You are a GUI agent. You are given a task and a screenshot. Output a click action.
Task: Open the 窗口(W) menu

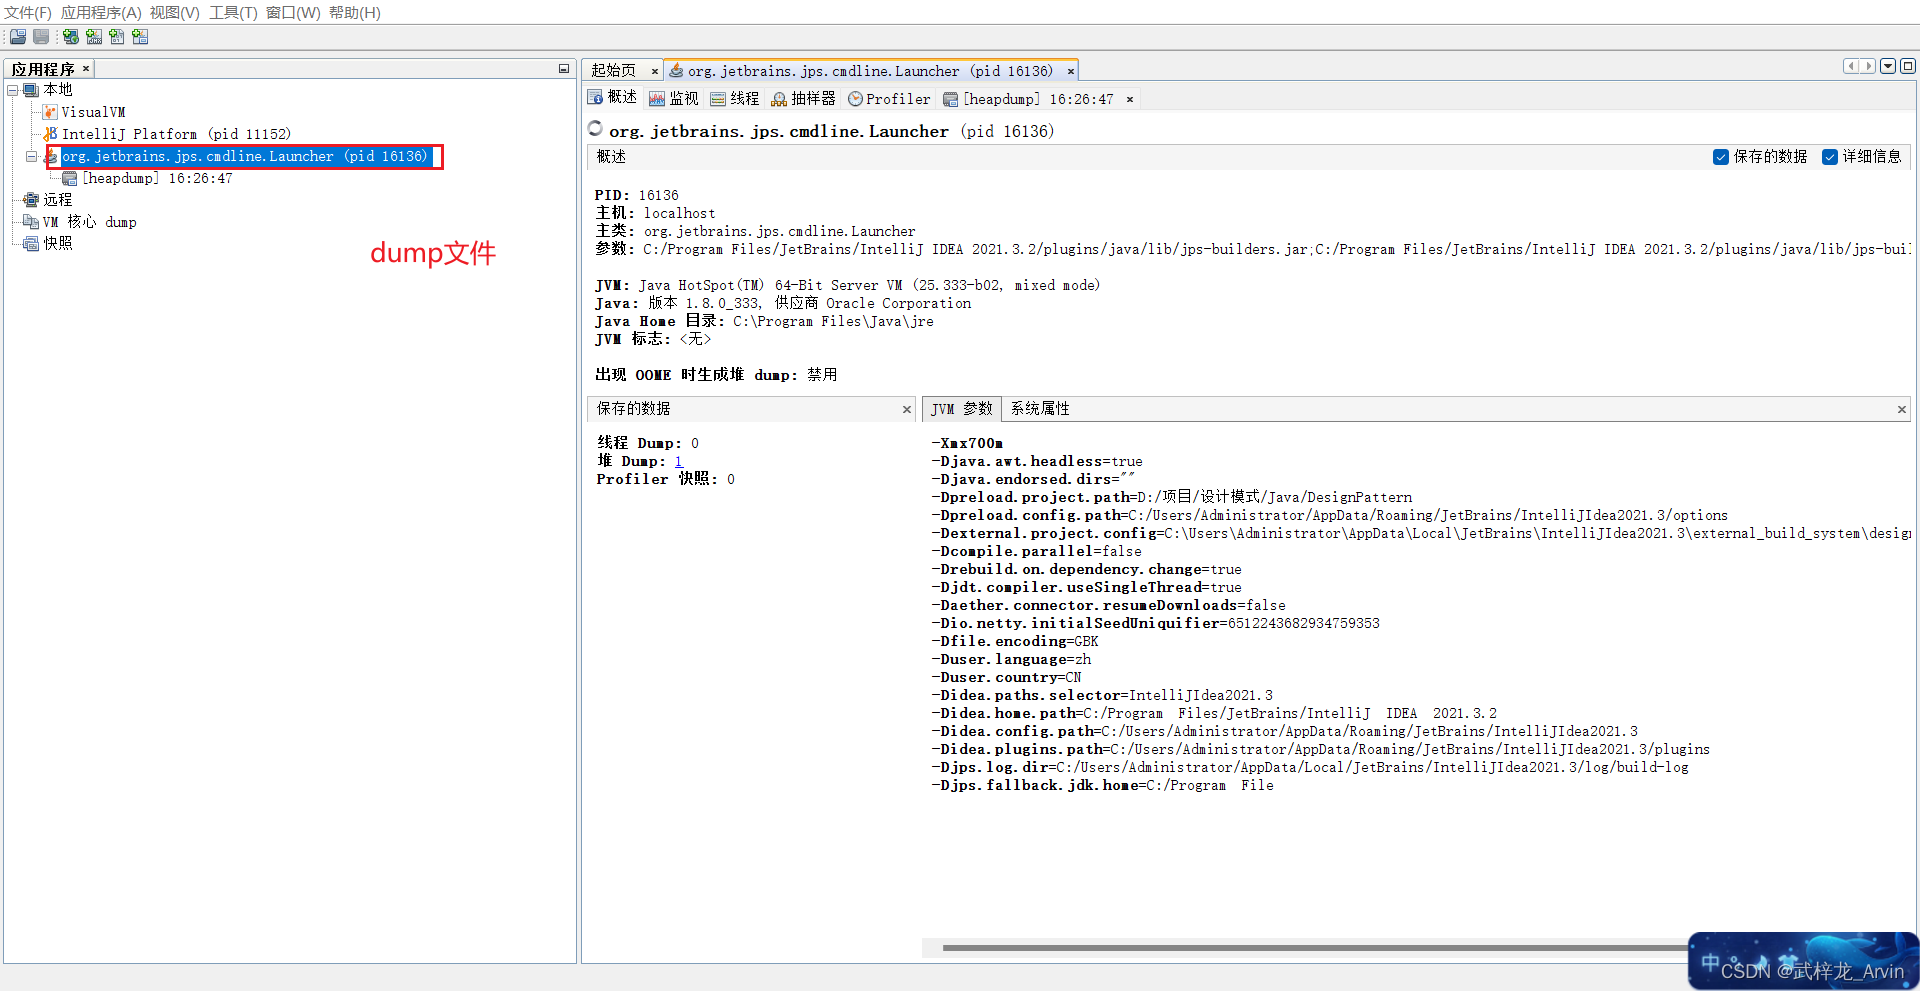(x=293, y=13)
